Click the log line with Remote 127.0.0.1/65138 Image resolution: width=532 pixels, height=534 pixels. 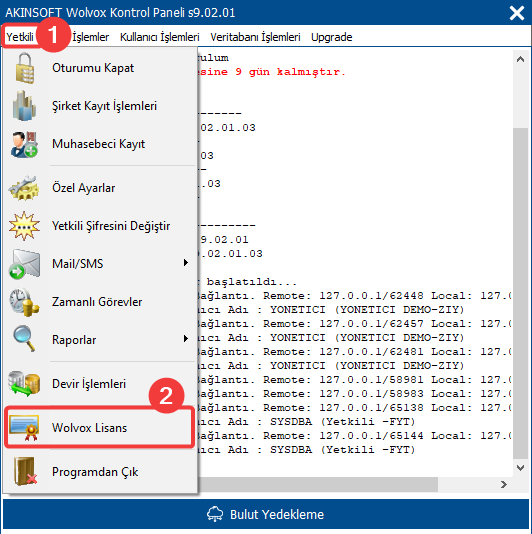click(x=354, y=407)
